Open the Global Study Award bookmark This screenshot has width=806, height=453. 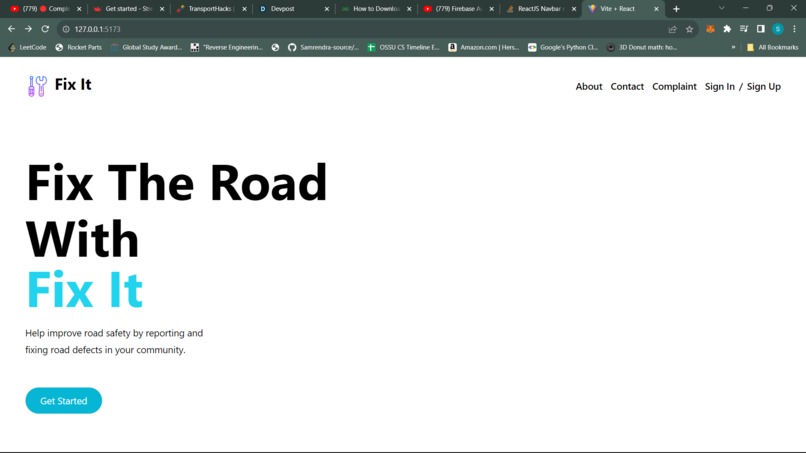[x=146, y=47]
